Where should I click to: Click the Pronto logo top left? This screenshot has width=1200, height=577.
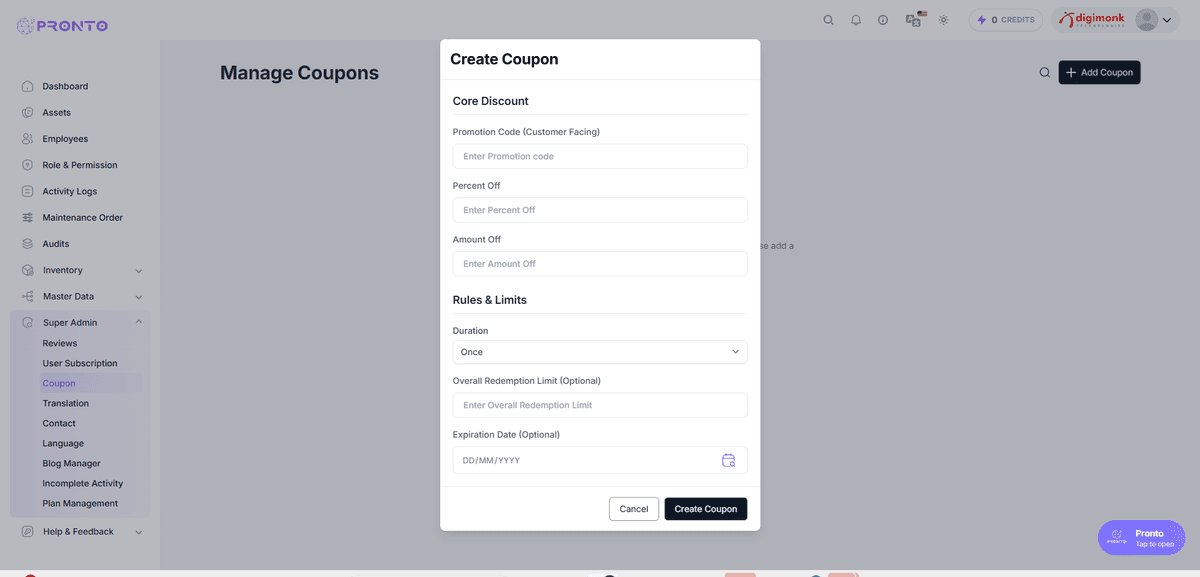pos(61,24)
